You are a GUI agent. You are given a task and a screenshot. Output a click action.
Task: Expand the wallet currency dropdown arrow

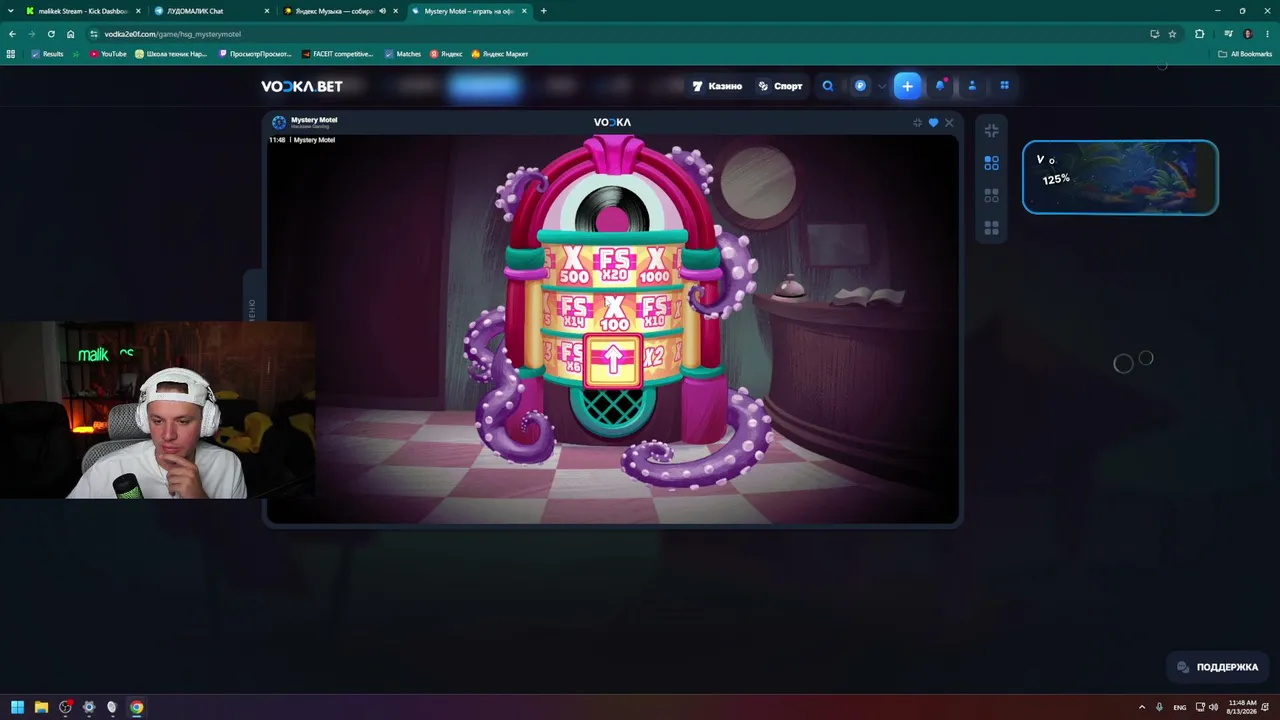(881, 86)
